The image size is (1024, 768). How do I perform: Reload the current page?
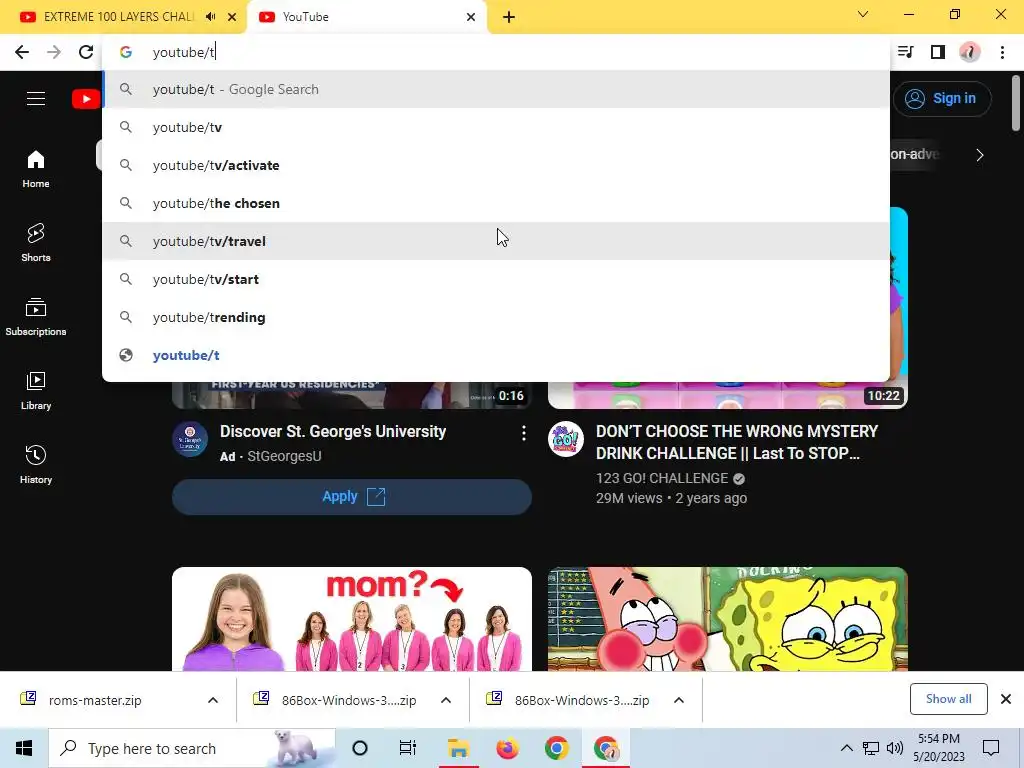86,52
